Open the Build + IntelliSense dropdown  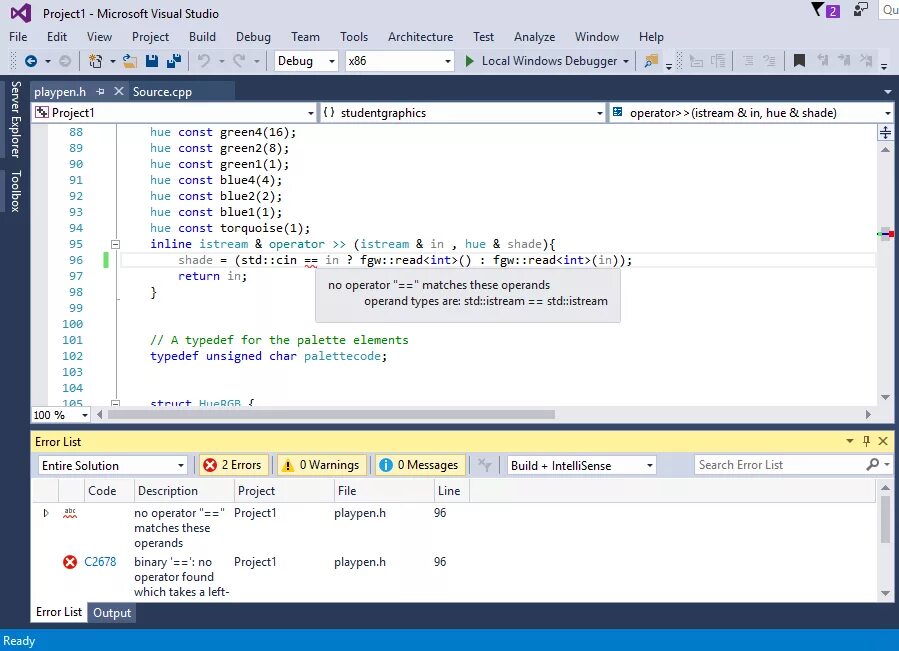click(x=581, y=465)
